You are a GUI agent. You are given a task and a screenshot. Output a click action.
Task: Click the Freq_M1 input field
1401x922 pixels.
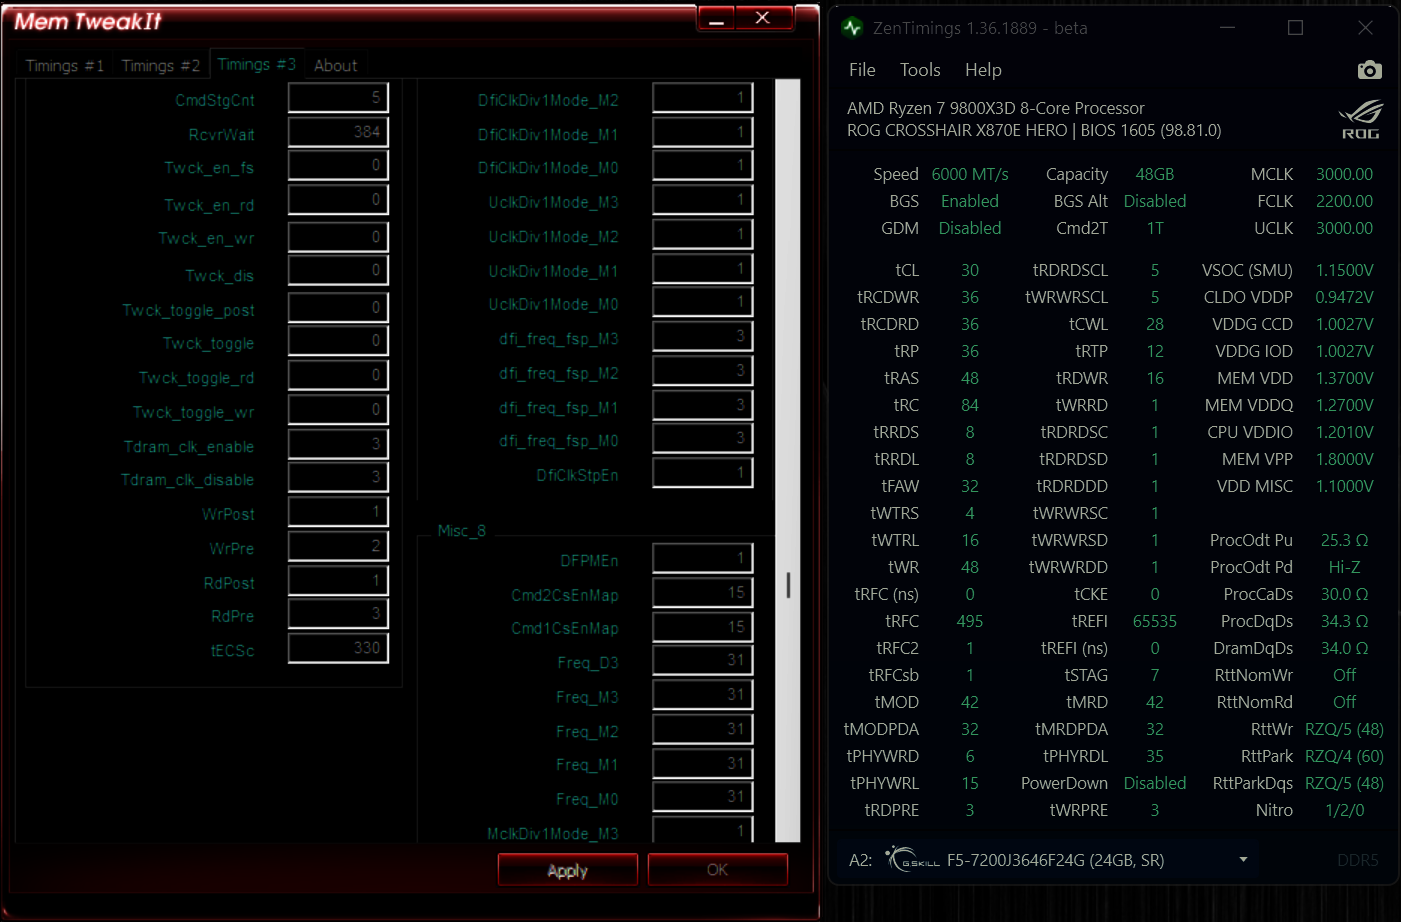(x=702, y=764)
